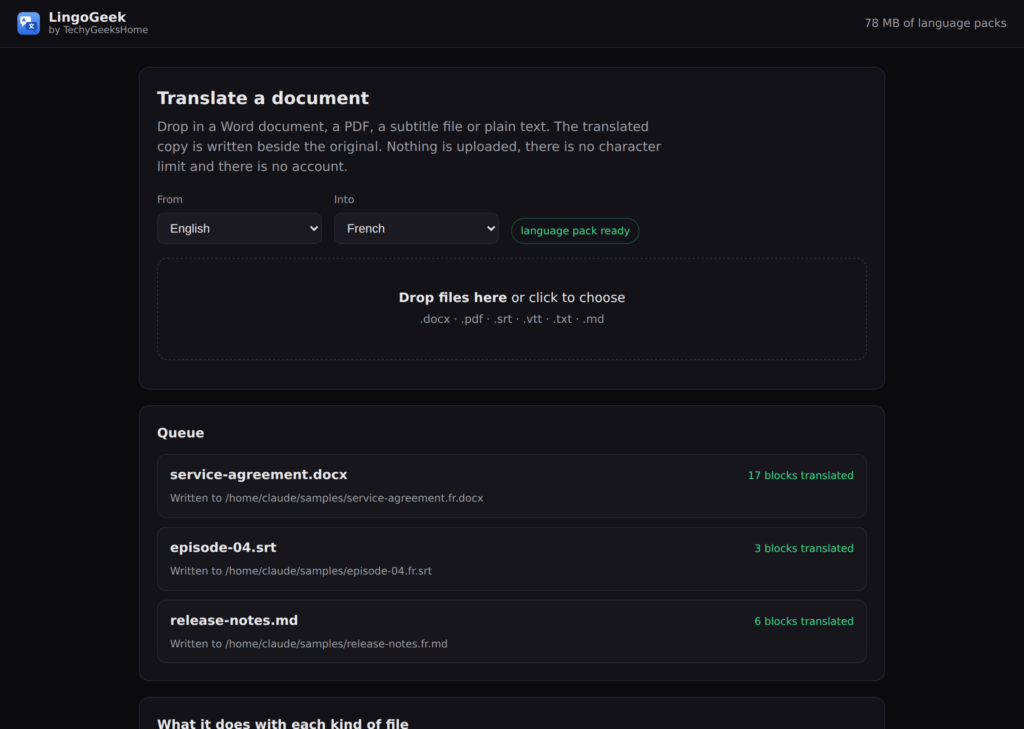Screen dimensions: 1024x729
Task: Click the 6 blocks translated status
Action: click(803, 621)
